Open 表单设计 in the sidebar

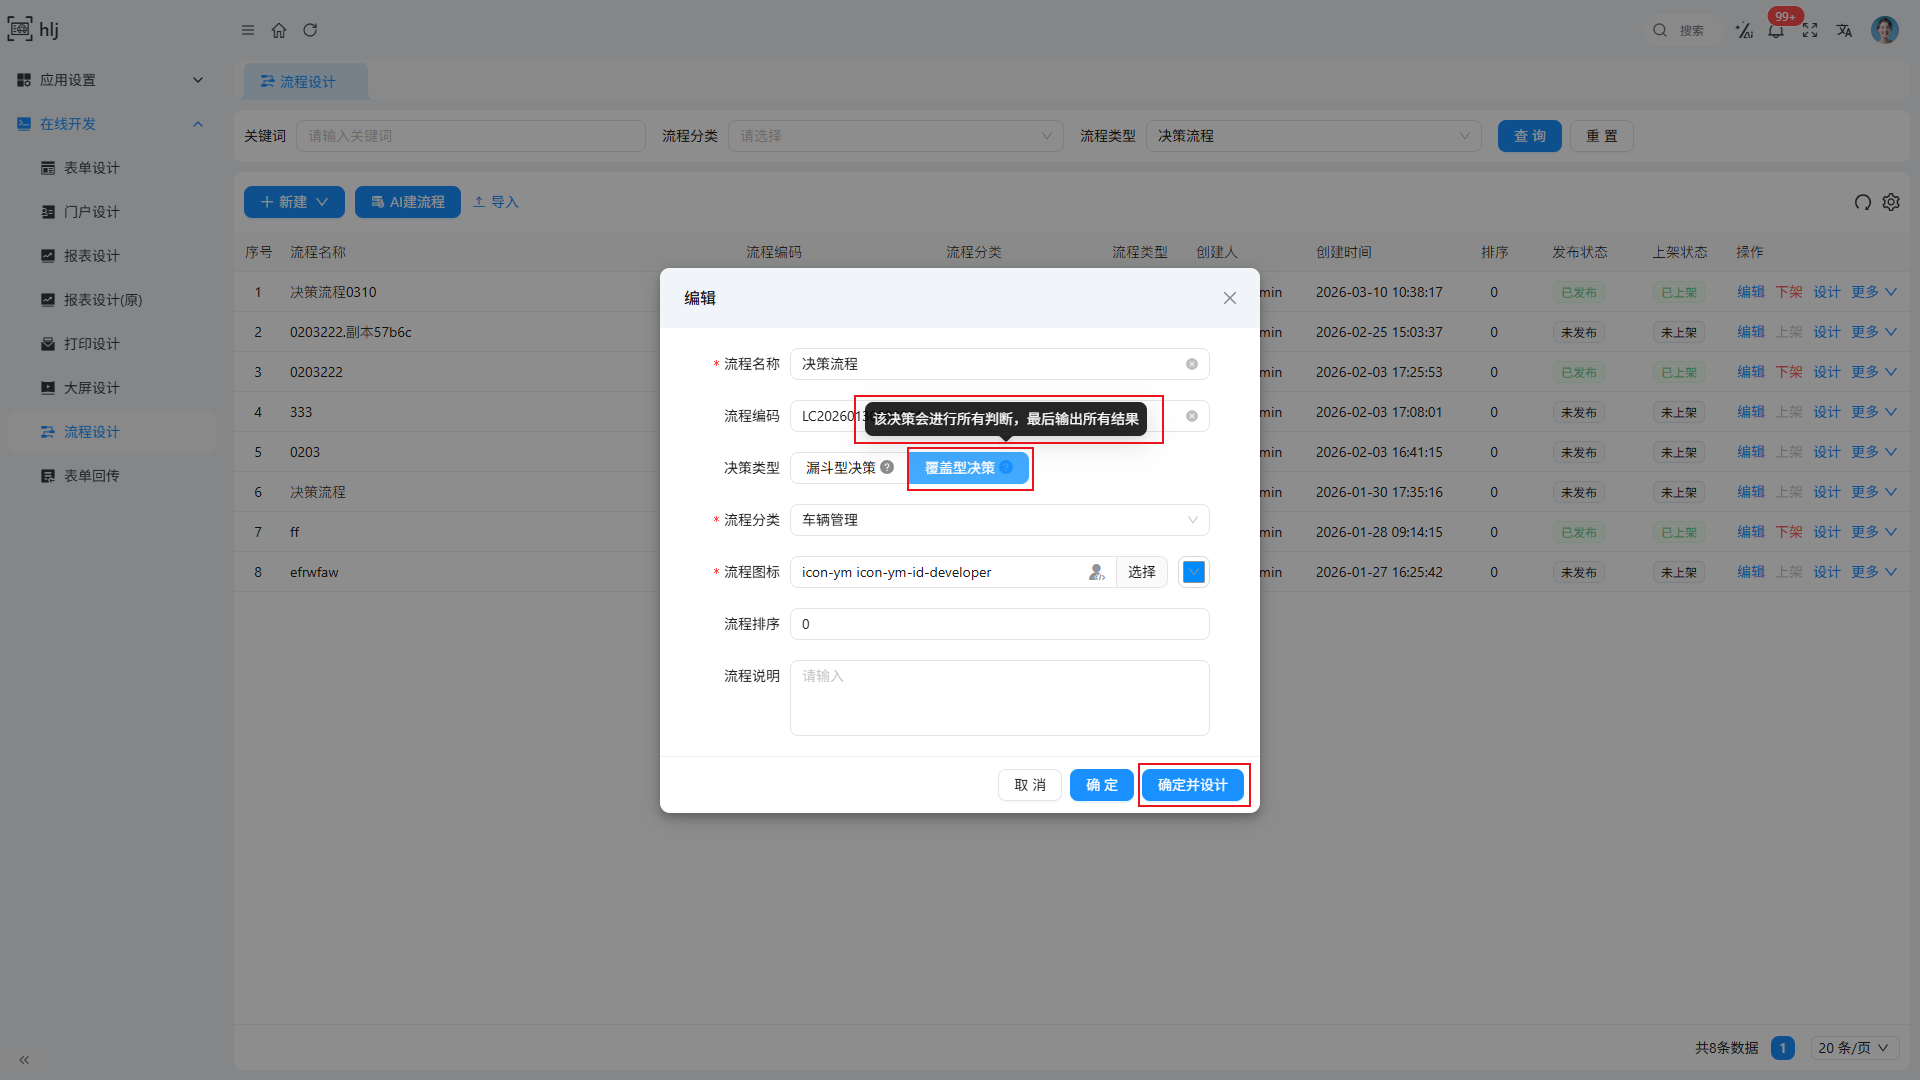[x=91, y=168]
